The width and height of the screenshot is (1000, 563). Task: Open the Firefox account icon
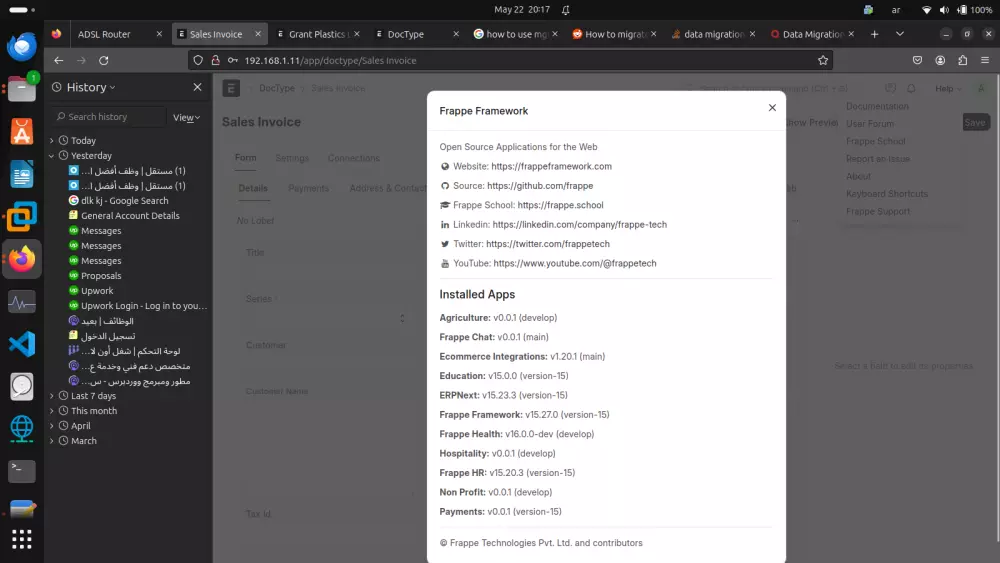(940, 60)
